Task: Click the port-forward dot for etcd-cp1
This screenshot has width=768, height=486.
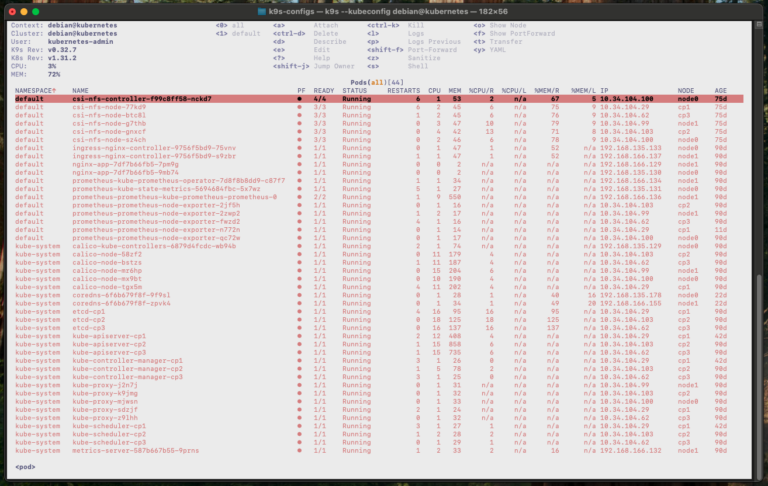Action: tap(300, 310)
